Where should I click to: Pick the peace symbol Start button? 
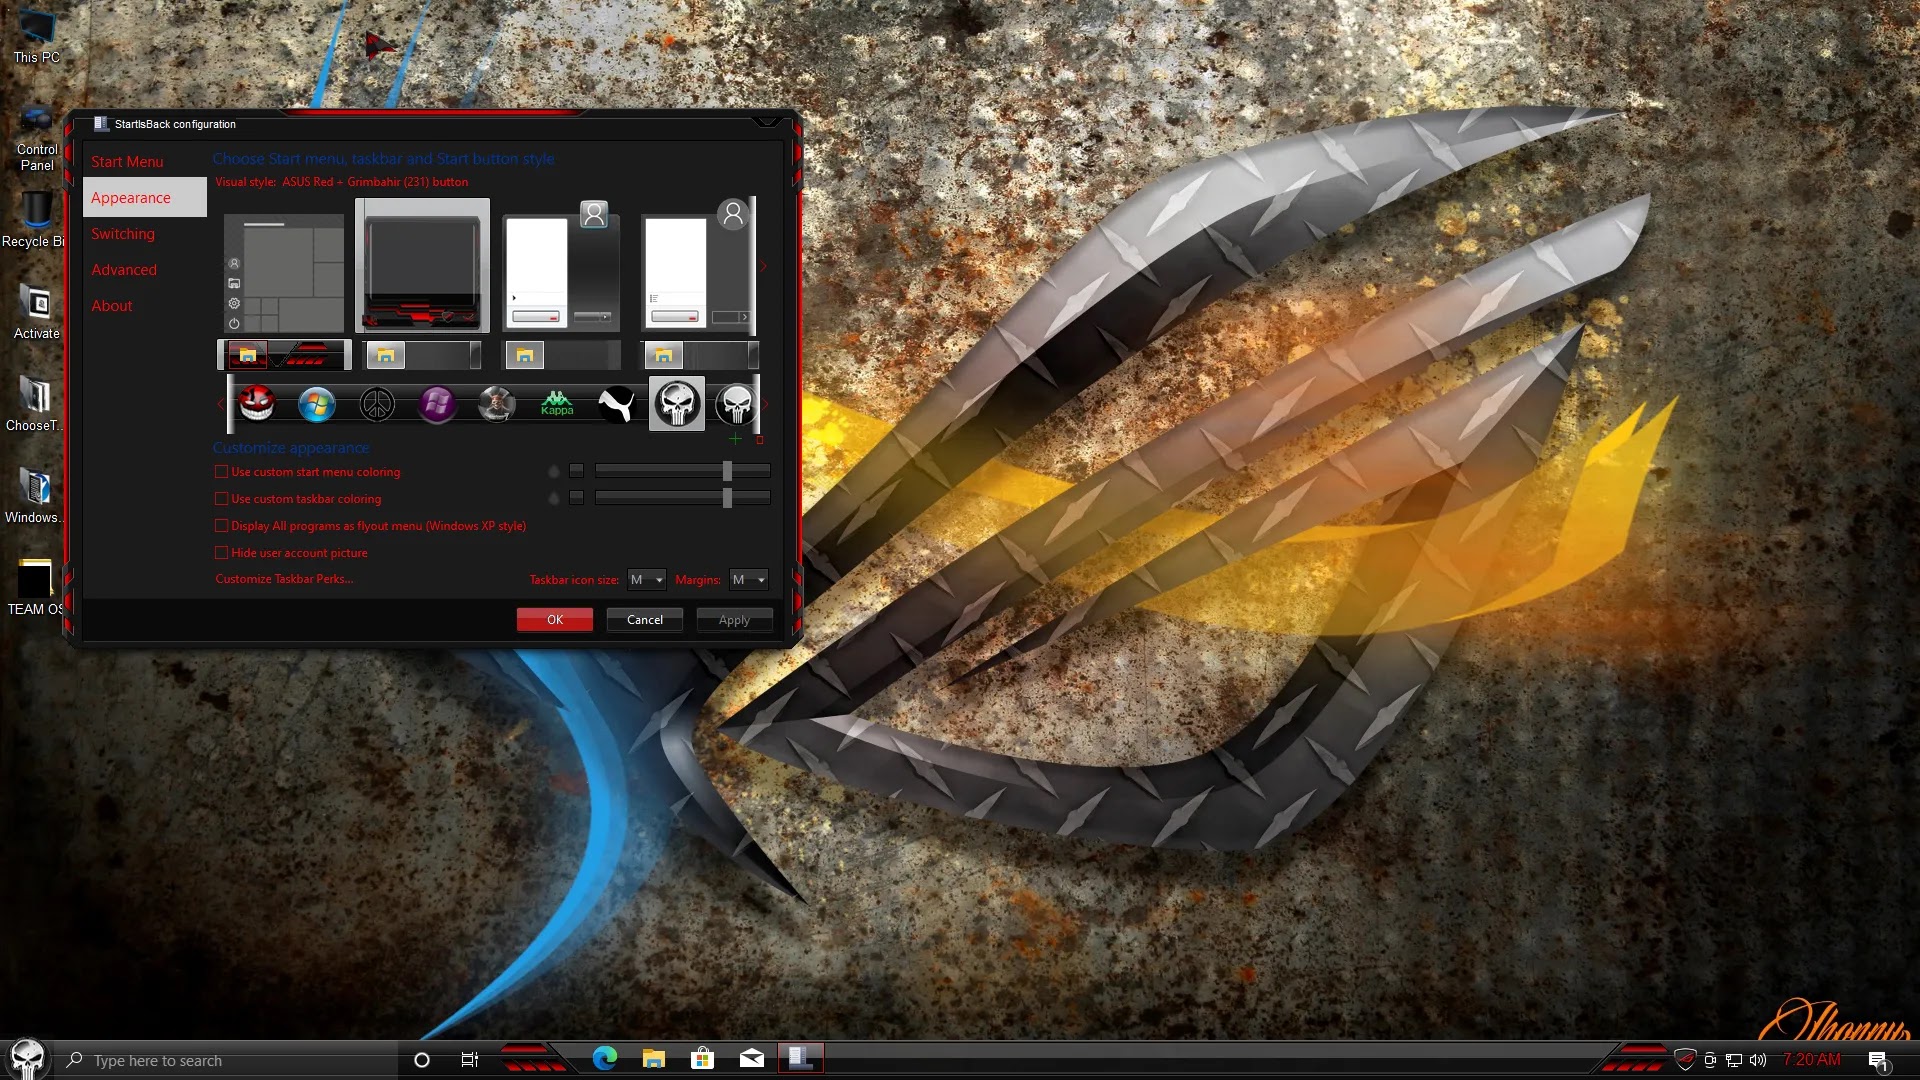coord(377,404)
